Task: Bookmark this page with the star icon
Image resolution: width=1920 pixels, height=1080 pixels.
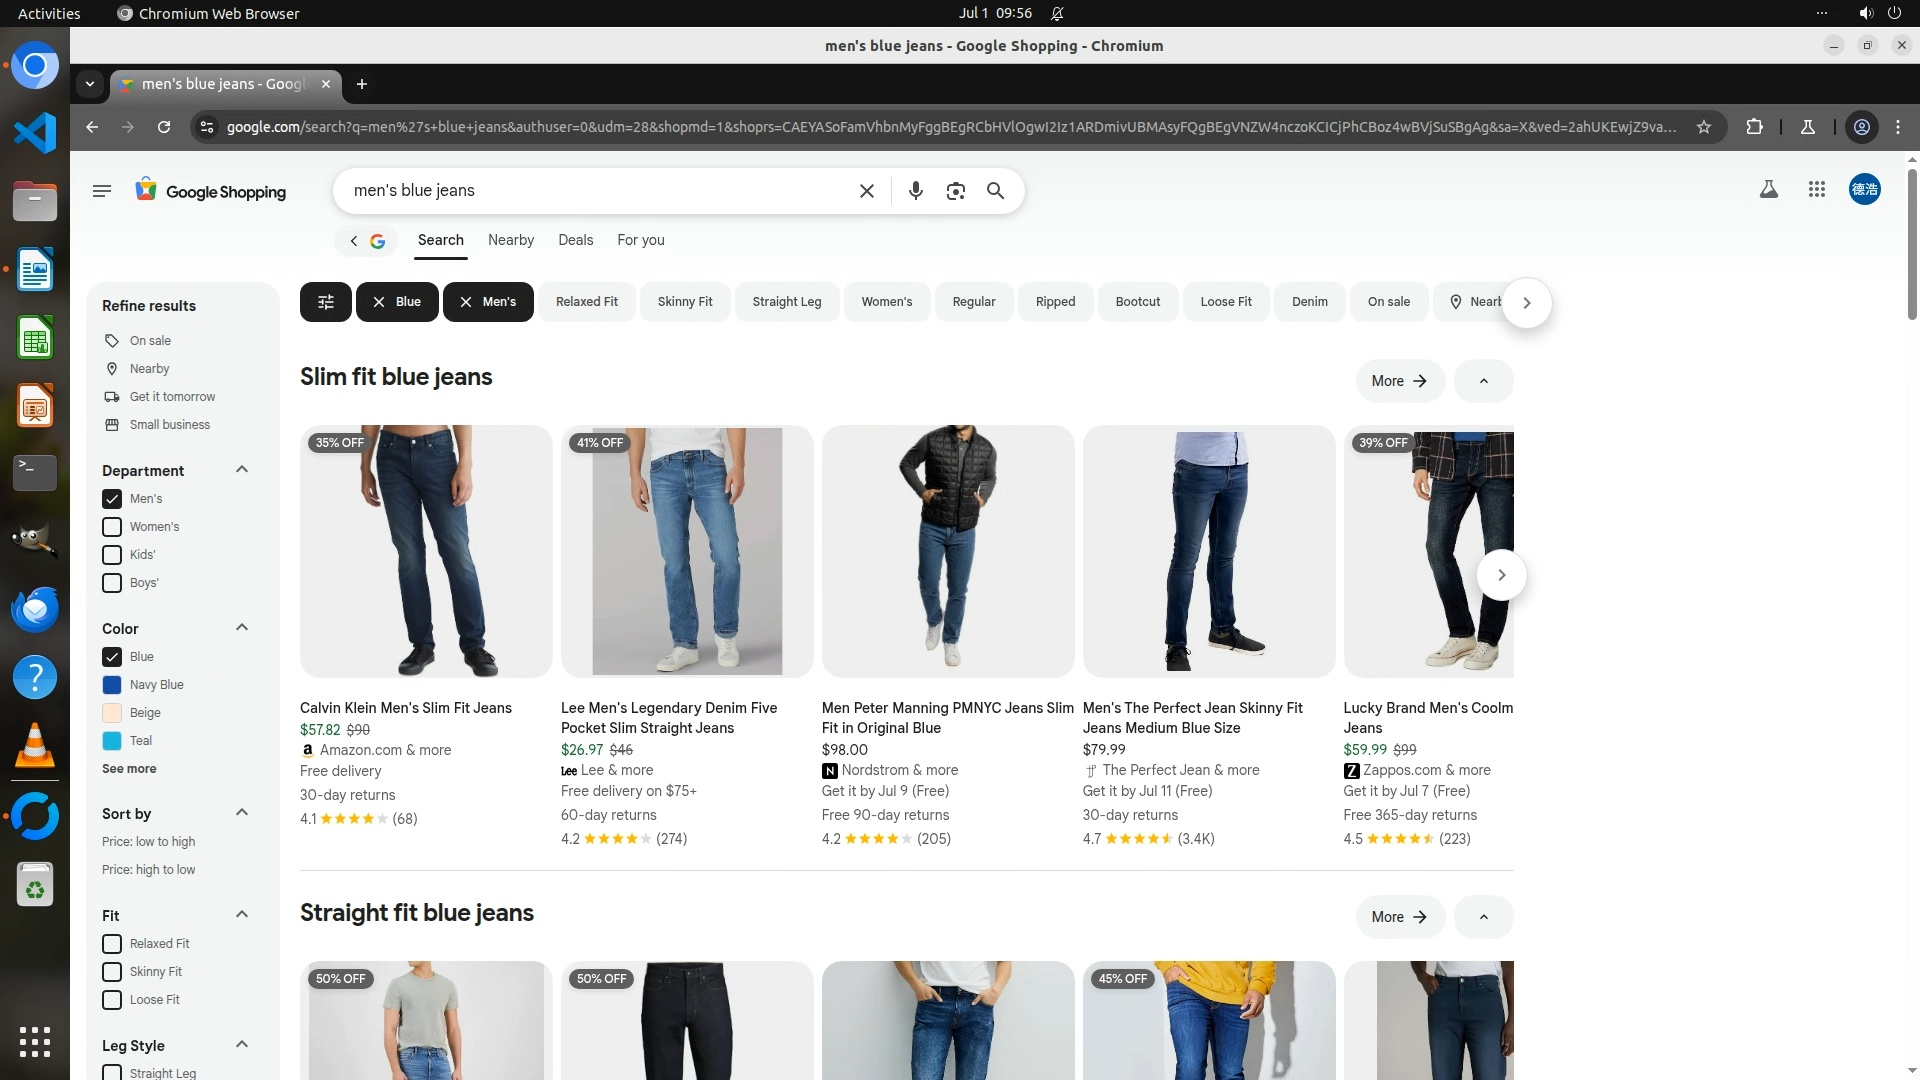Action: point(1704,127)
